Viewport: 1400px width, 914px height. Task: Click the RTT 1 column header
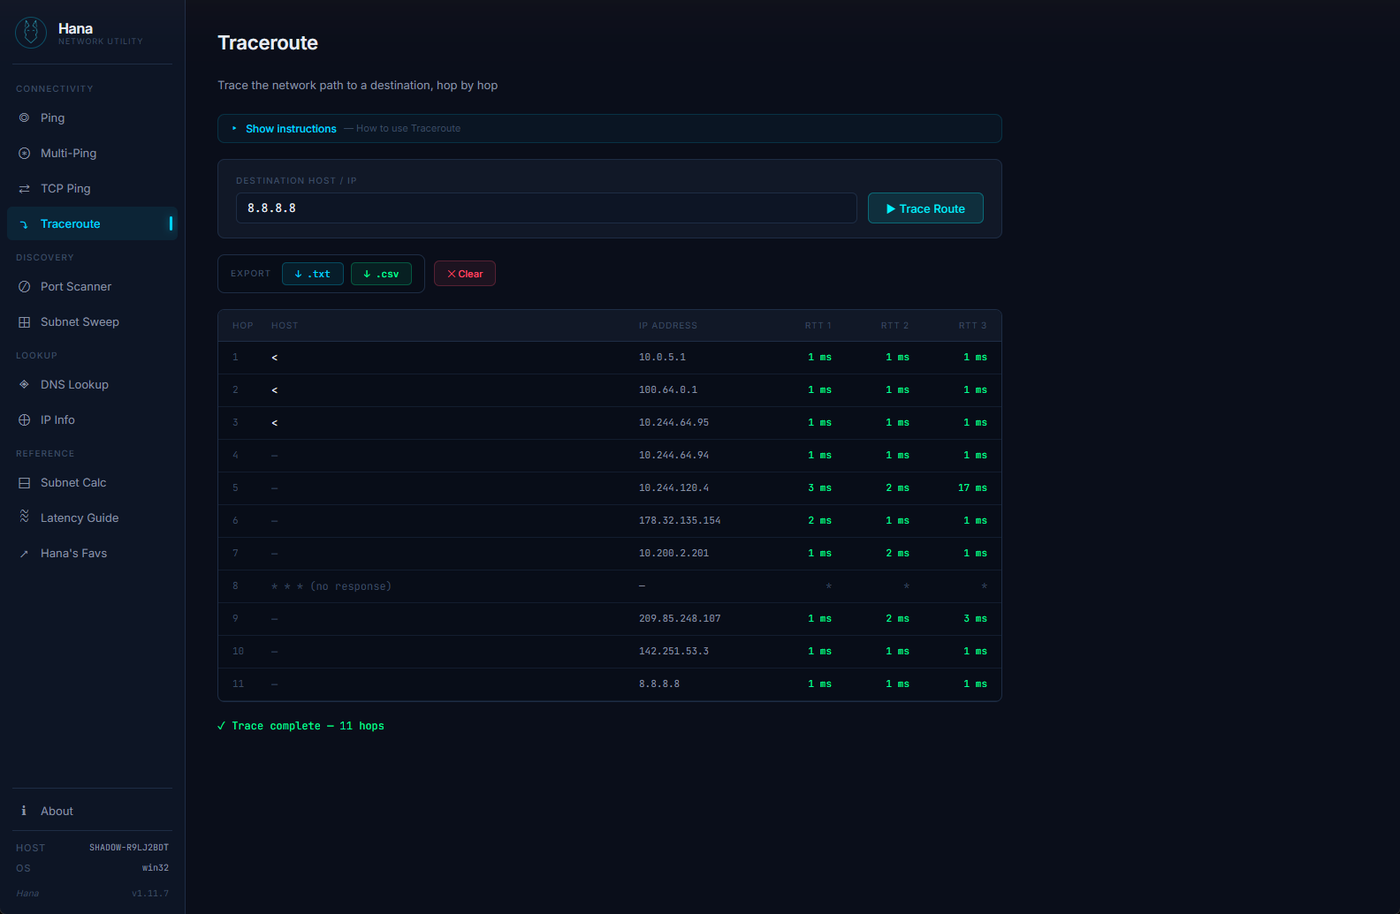coord(818,325)
